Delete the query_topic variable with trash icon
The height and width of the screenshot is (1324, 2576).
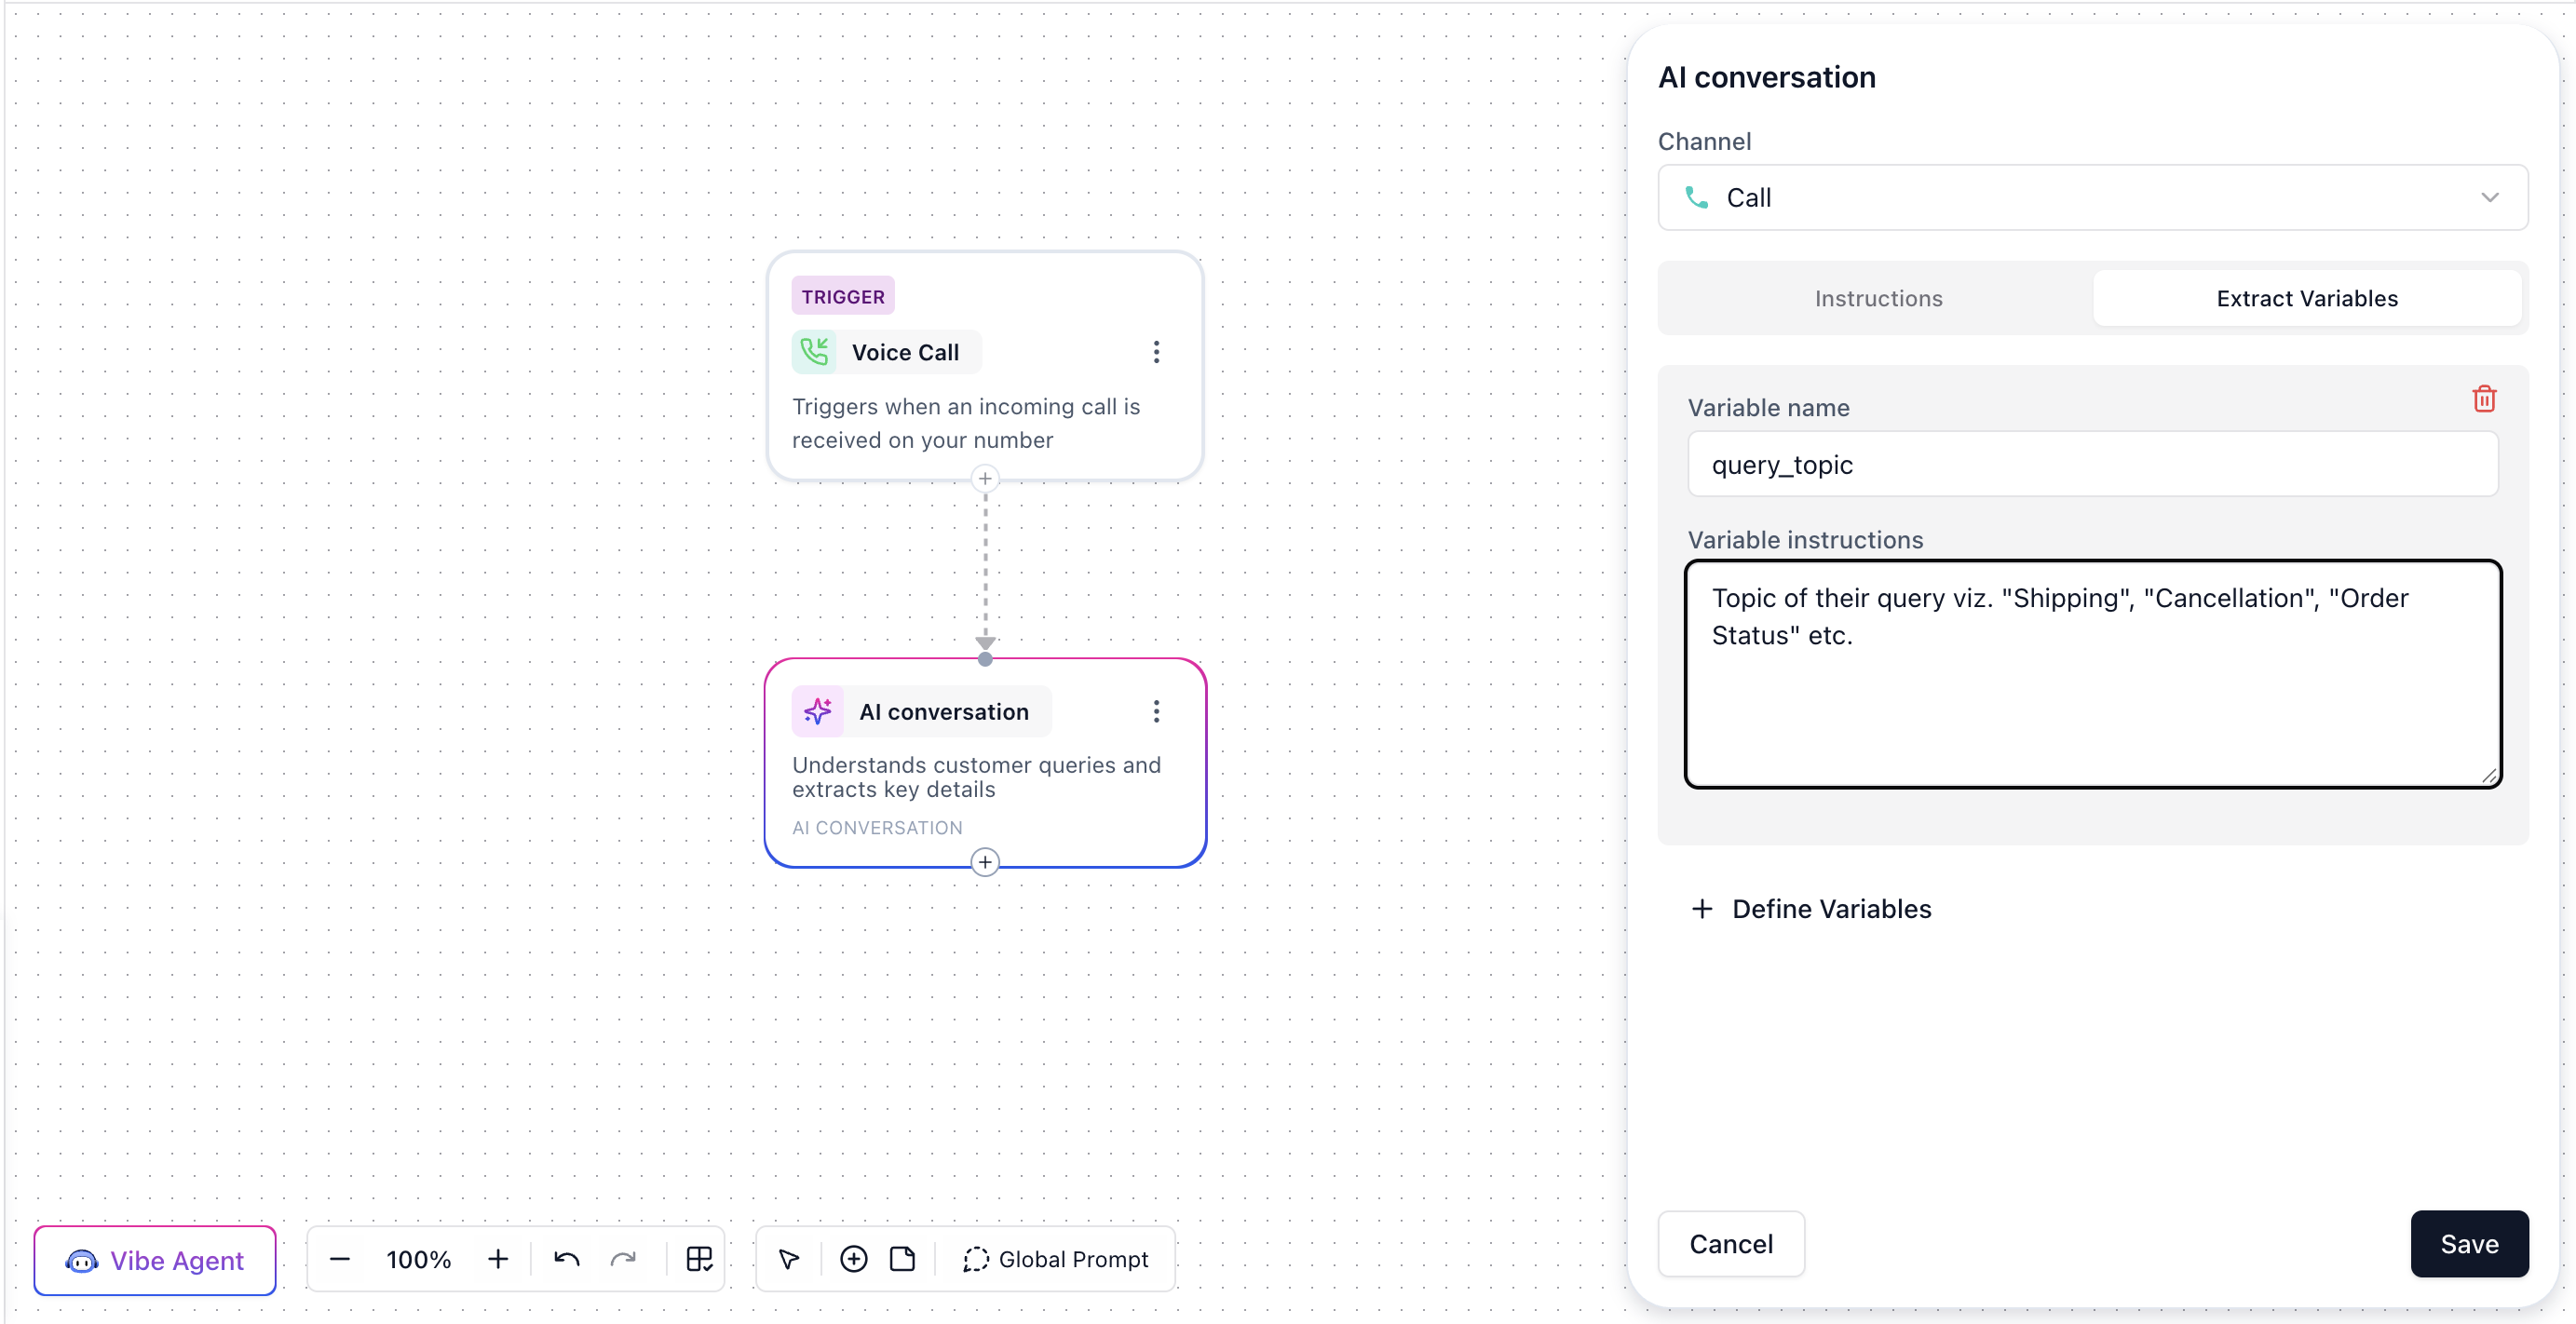[x=2484, y=399]
